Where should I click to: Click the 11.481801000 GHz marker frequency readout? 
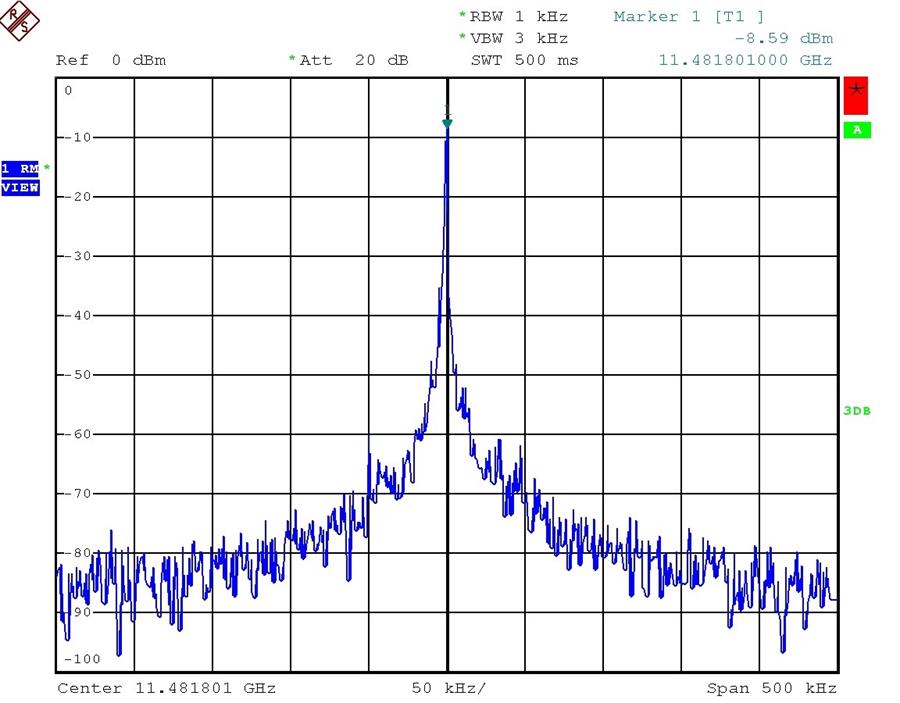coord(745,61)
